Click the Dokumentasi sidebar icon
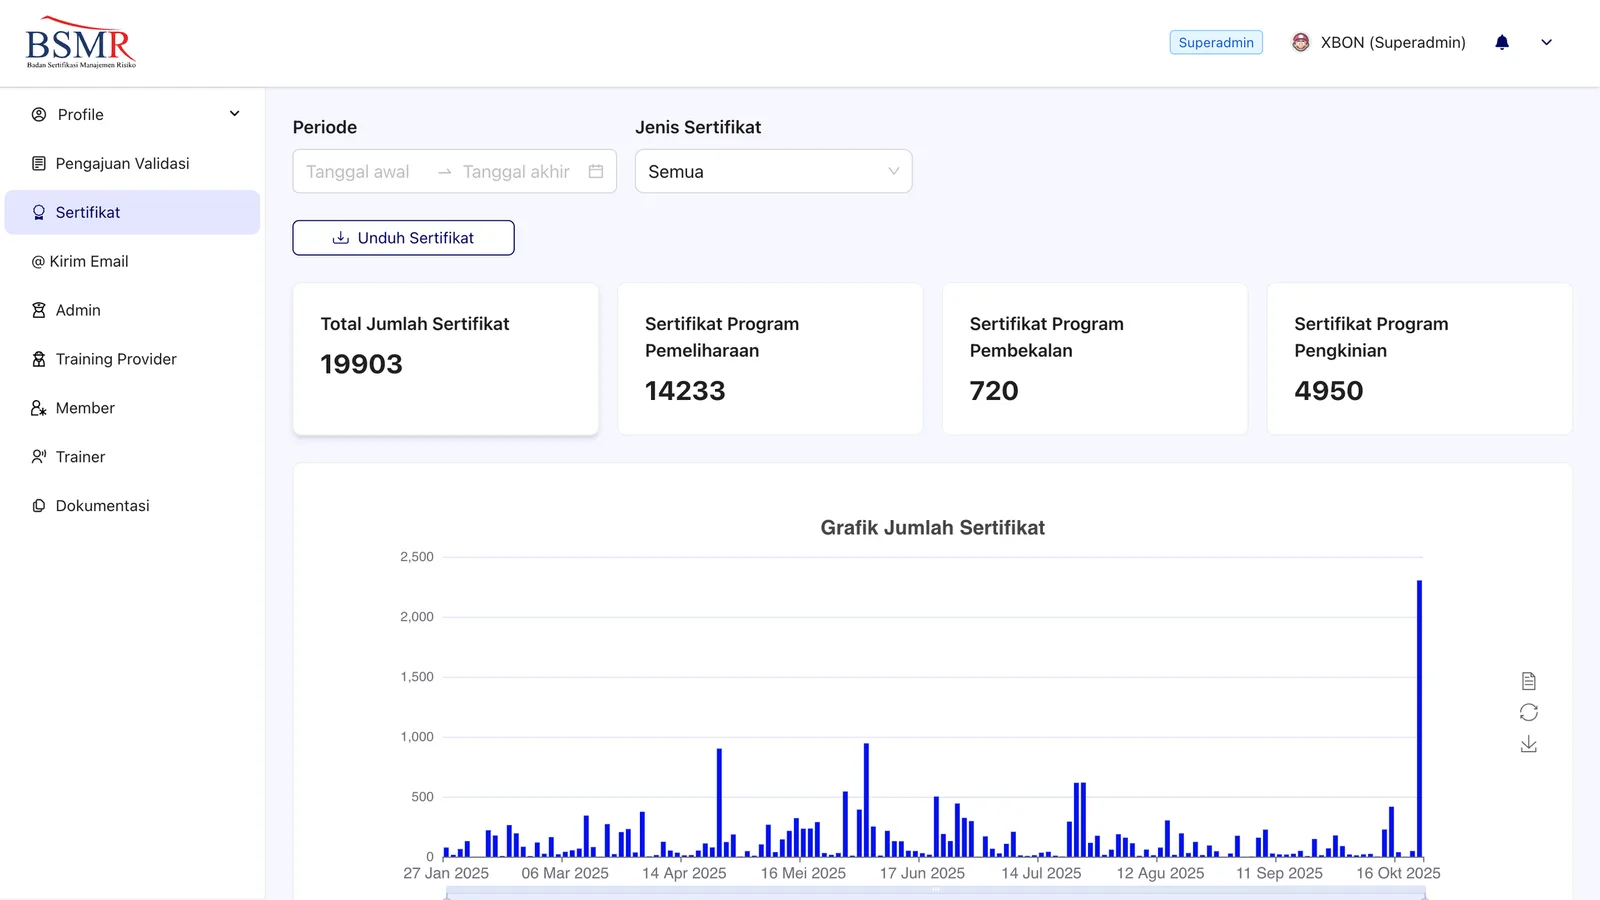 click(39, 506)
